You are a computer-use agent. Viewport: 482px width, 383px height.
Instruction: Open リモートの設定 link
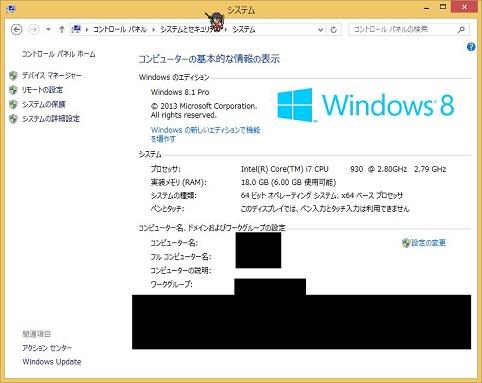tap(42, 90)
